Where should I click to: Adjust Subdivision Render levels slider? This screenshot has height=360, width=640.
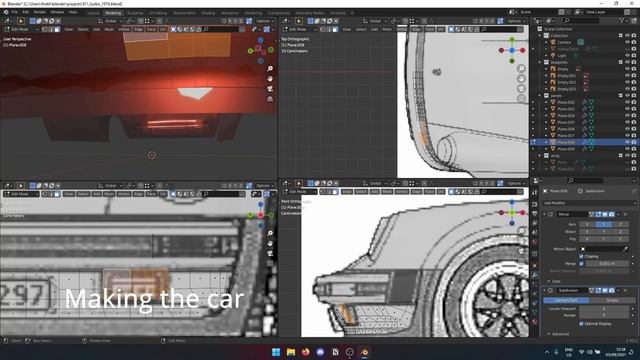[x=604, y=315]
